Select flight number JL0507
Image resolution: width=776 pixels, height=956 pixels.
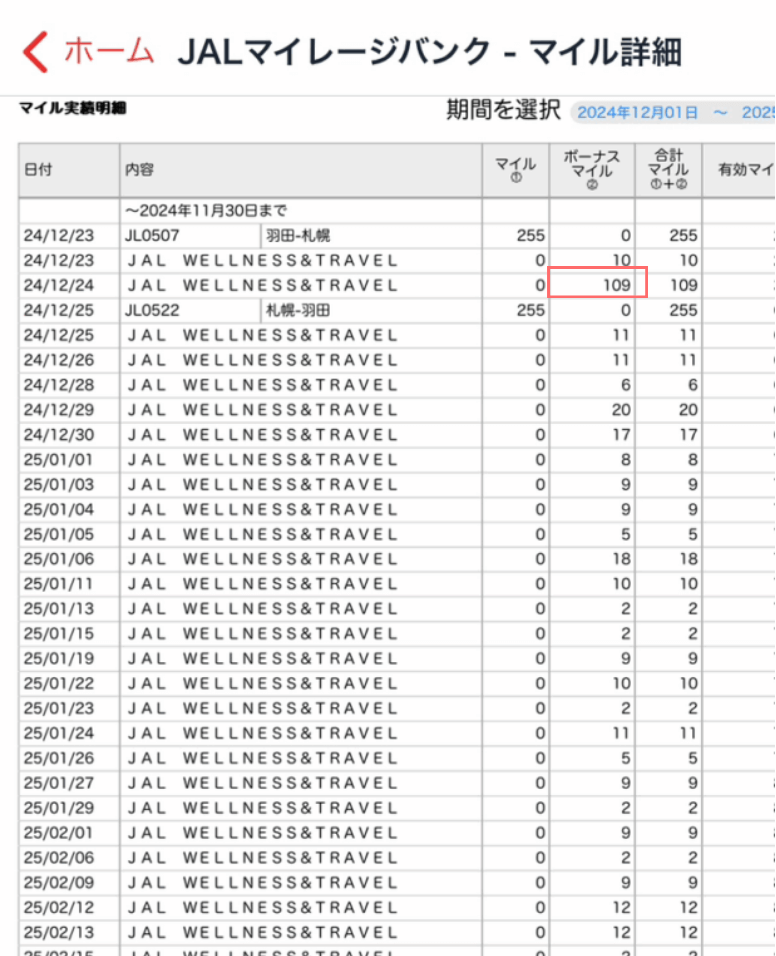coord(152,236)
